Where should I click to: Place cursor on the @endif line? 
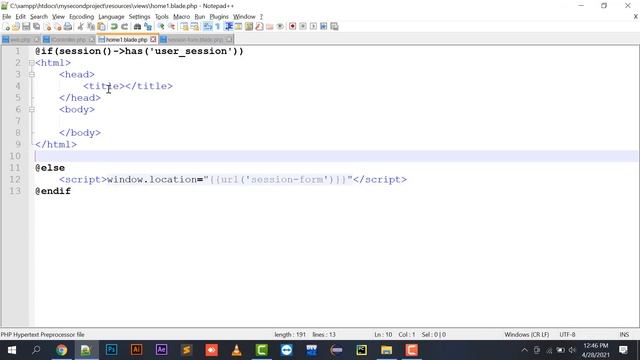coord(53,191)
